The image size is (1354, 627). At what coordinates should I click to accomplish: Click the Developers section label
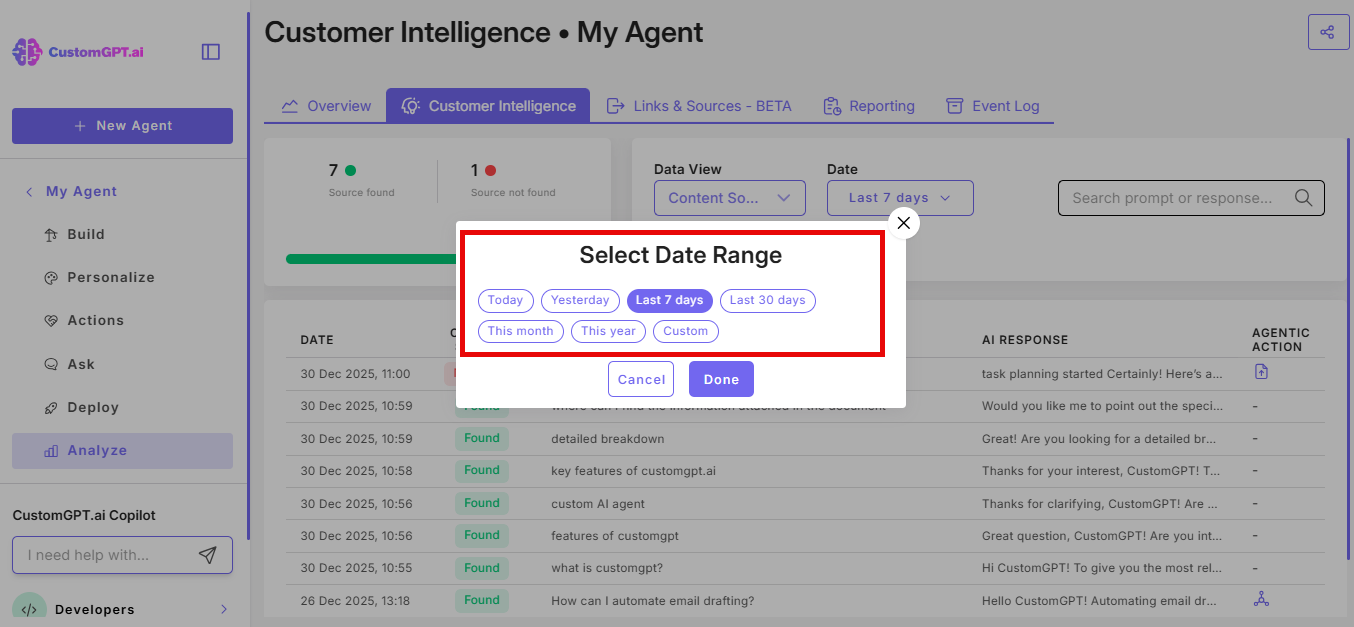tap(94, 609)
